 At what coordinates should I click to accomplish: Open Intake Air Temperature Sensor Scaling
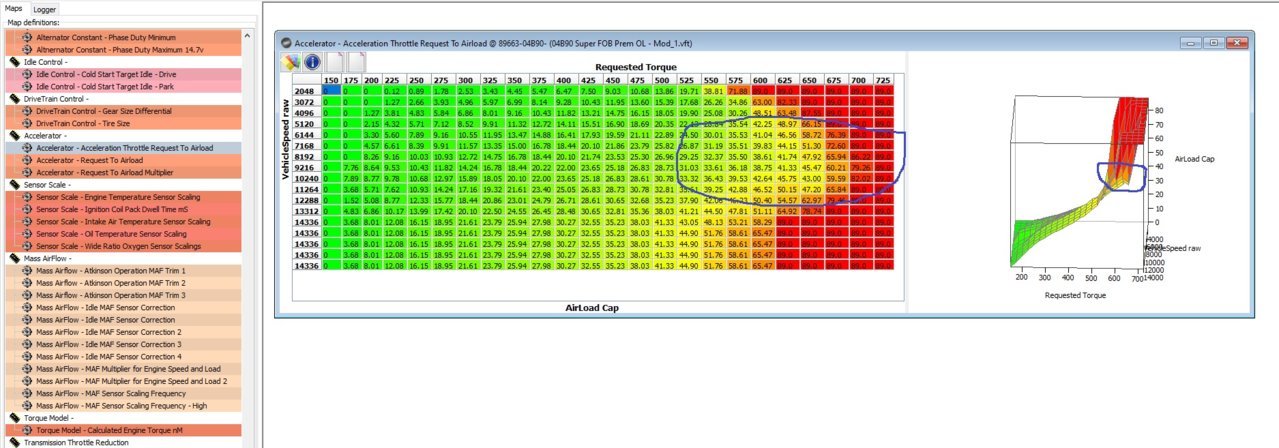point(122,221)
